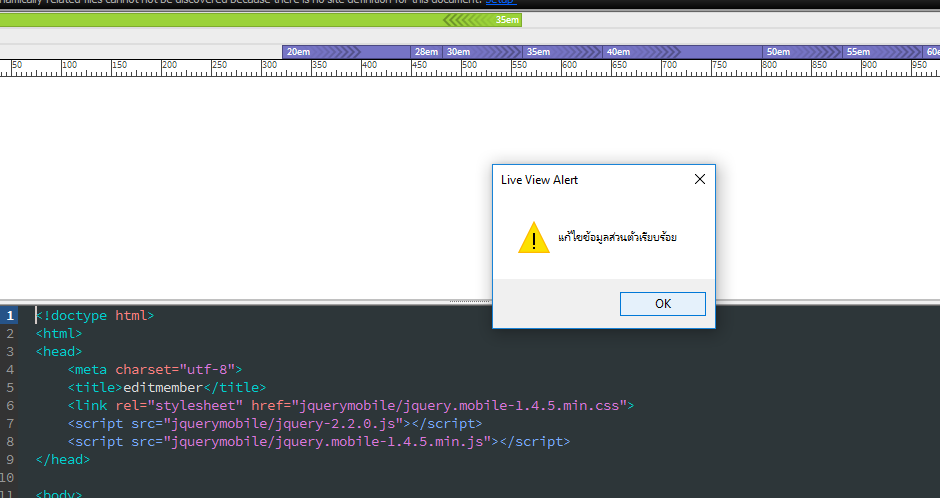Select the 40em media query breakpoint
The image size is (940, 498).
(682, 52)
